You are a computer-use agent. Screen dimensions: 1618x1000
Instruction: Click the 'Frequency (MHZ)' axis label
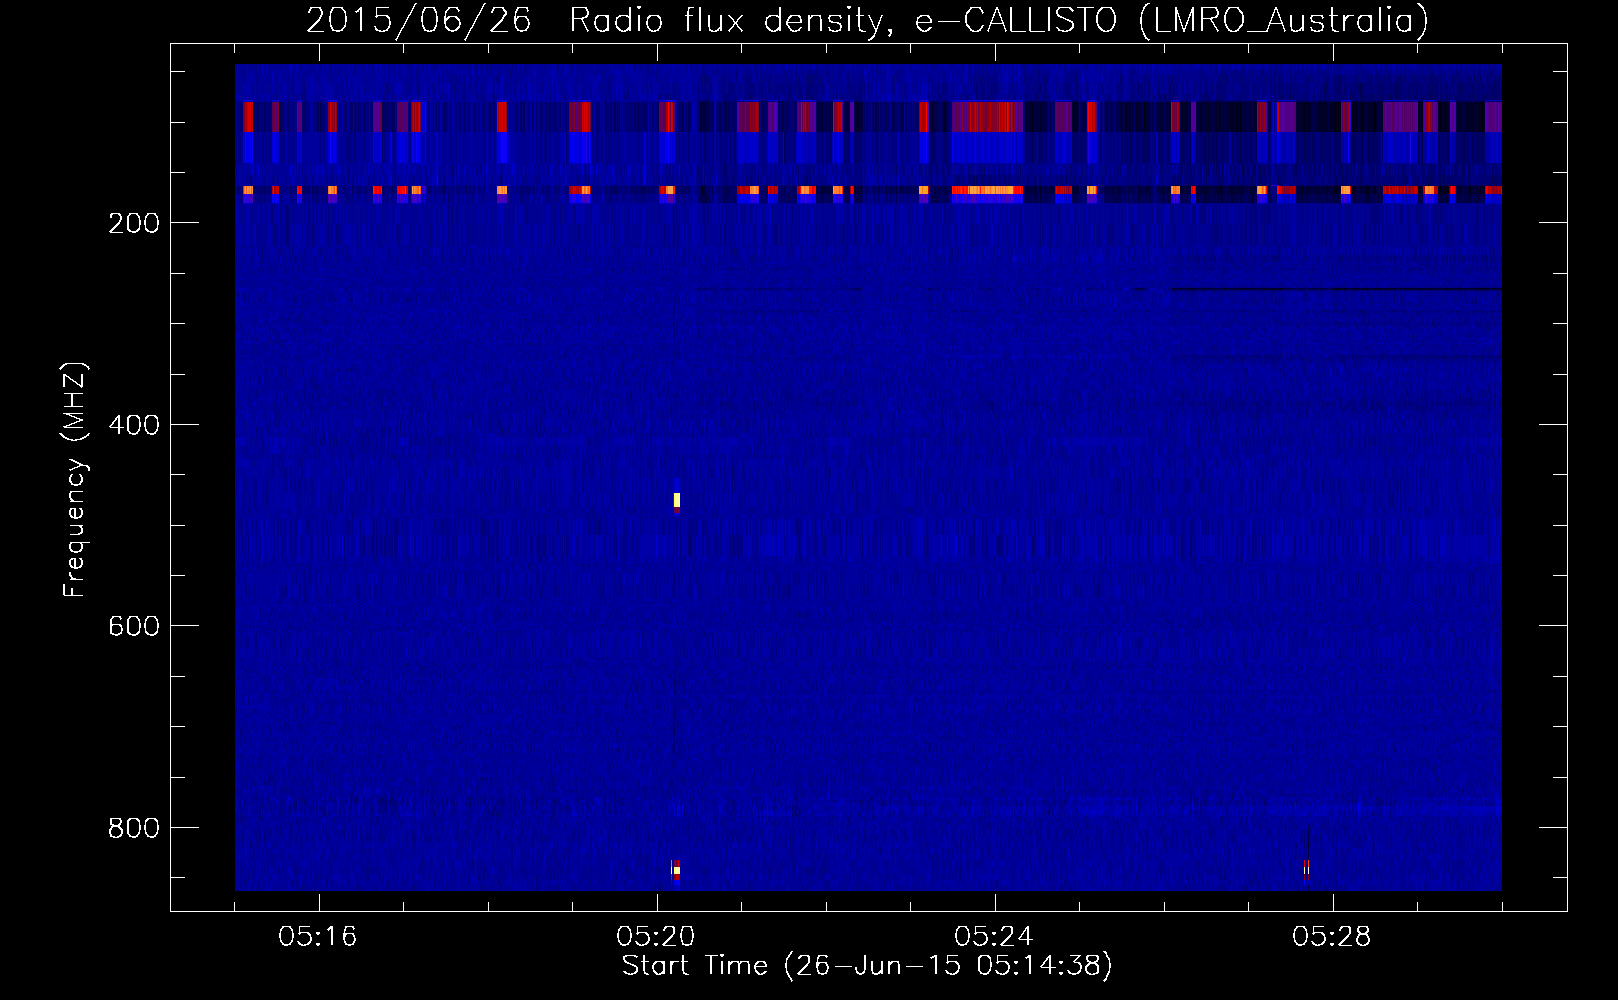coord(75,480)
